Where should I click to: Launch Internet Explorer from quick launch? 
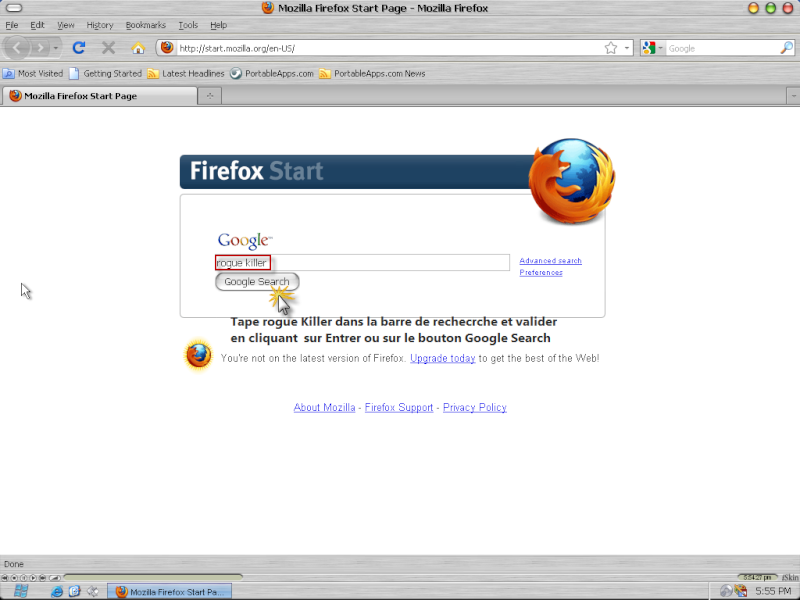coord(57,591)
